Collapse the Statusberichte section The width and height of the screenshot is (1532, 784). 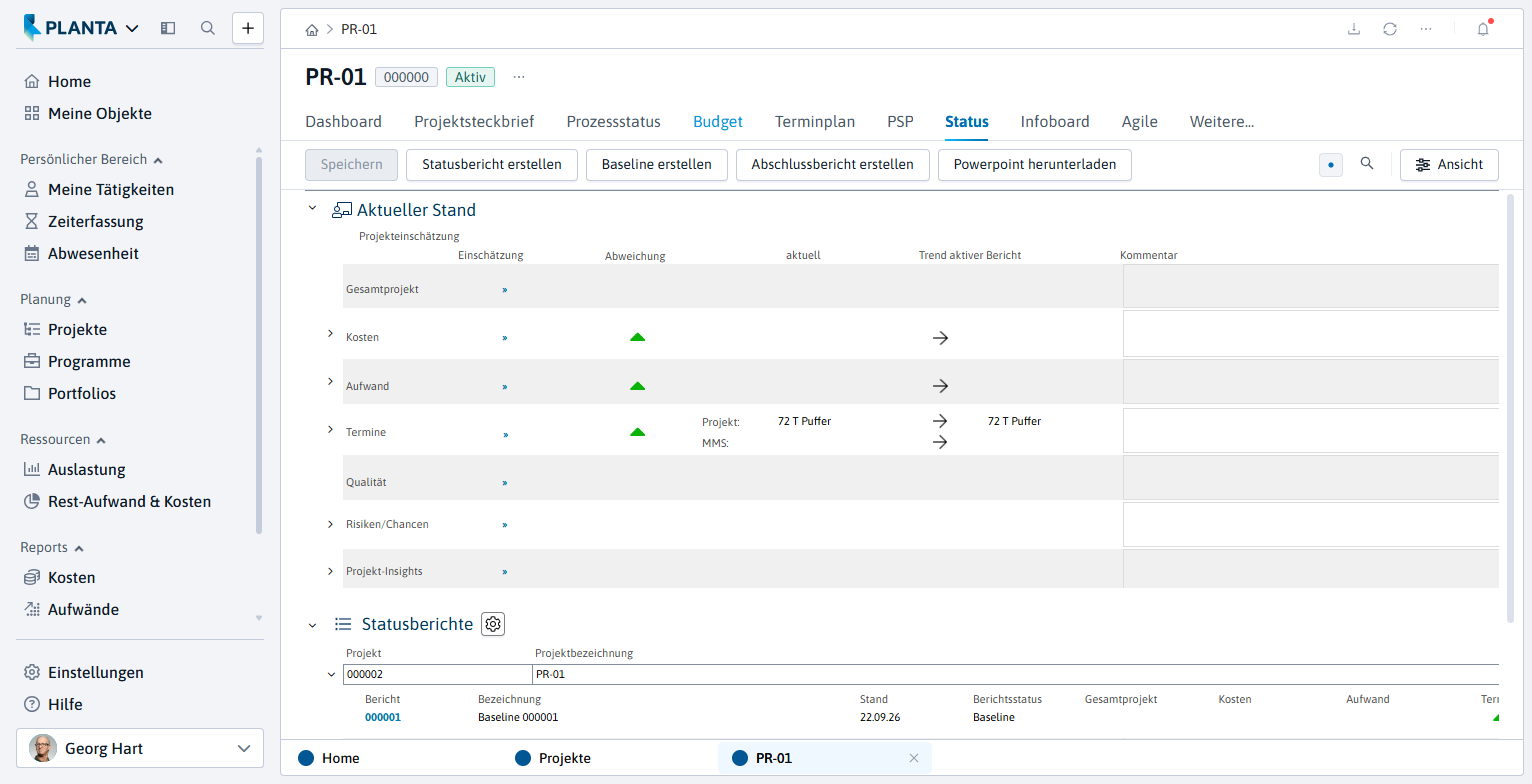[312, 625]
